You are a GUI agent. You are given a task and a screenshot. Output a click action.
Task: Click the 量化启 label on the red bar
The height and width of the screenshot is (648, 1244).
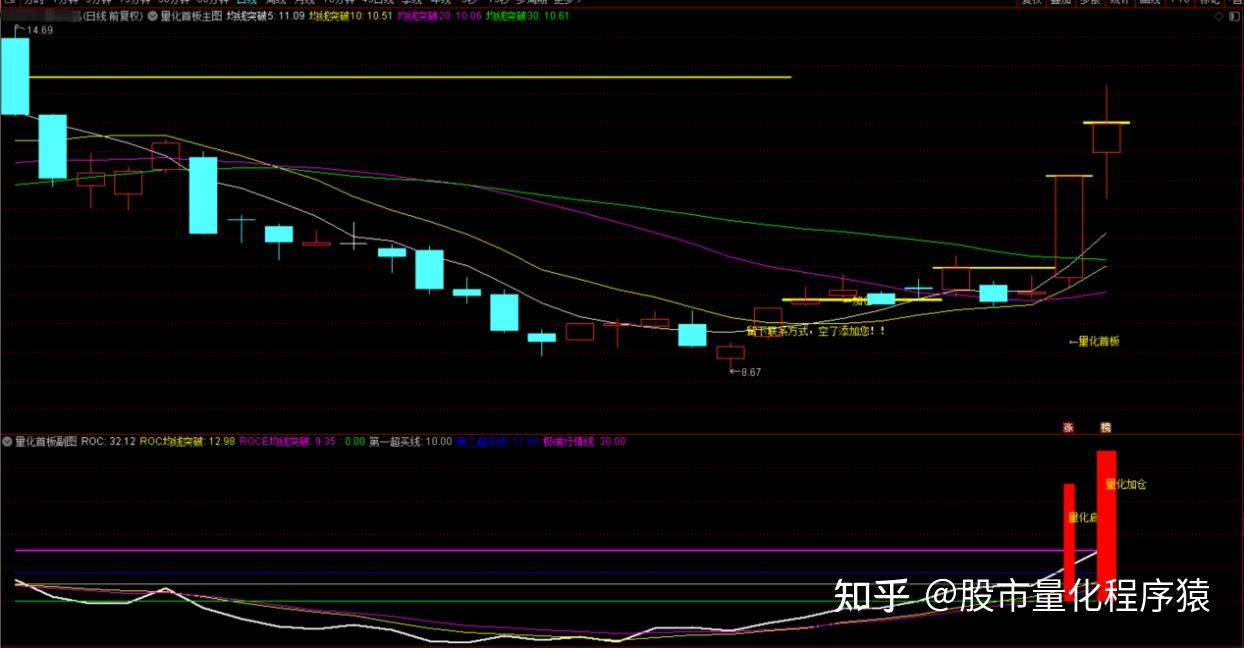tap(1083, 518)
